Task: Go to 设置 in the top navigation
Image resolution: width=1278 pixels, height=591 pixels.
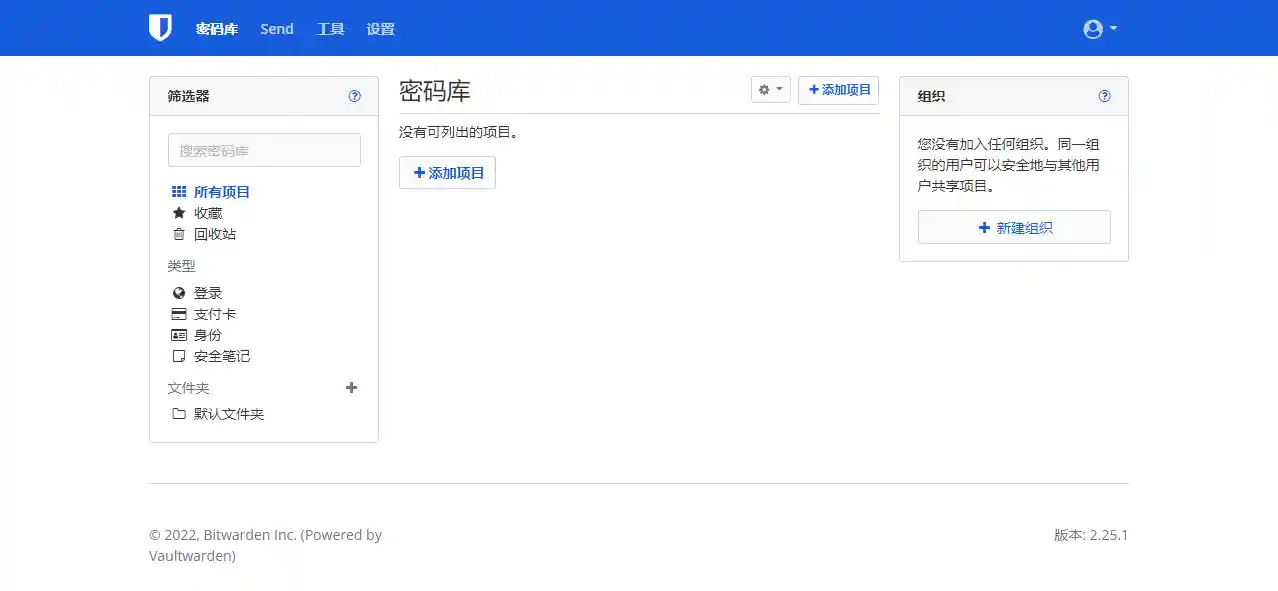Action: 380,29
